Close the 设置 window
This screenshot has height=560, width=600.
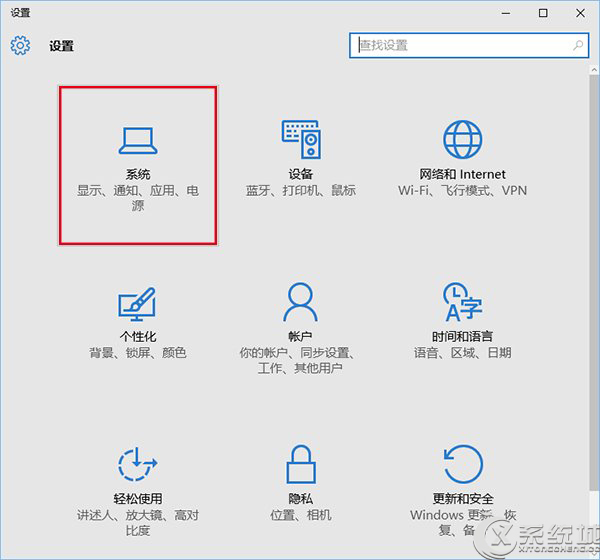tap(580, 13)
